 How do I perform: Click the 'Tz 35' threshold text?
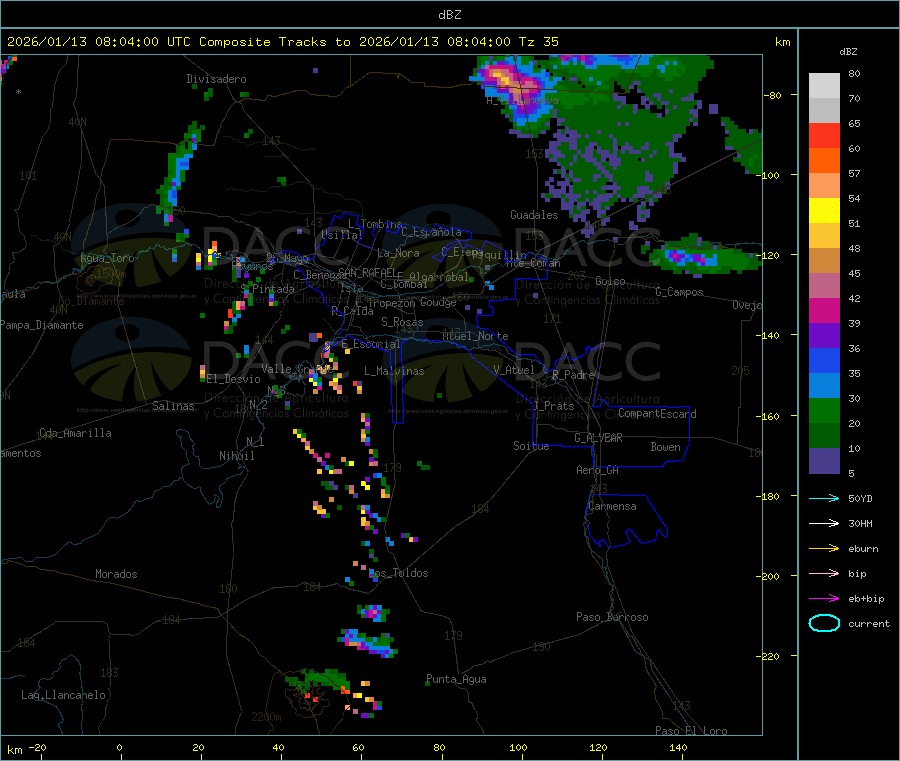(x=538, y=42)
